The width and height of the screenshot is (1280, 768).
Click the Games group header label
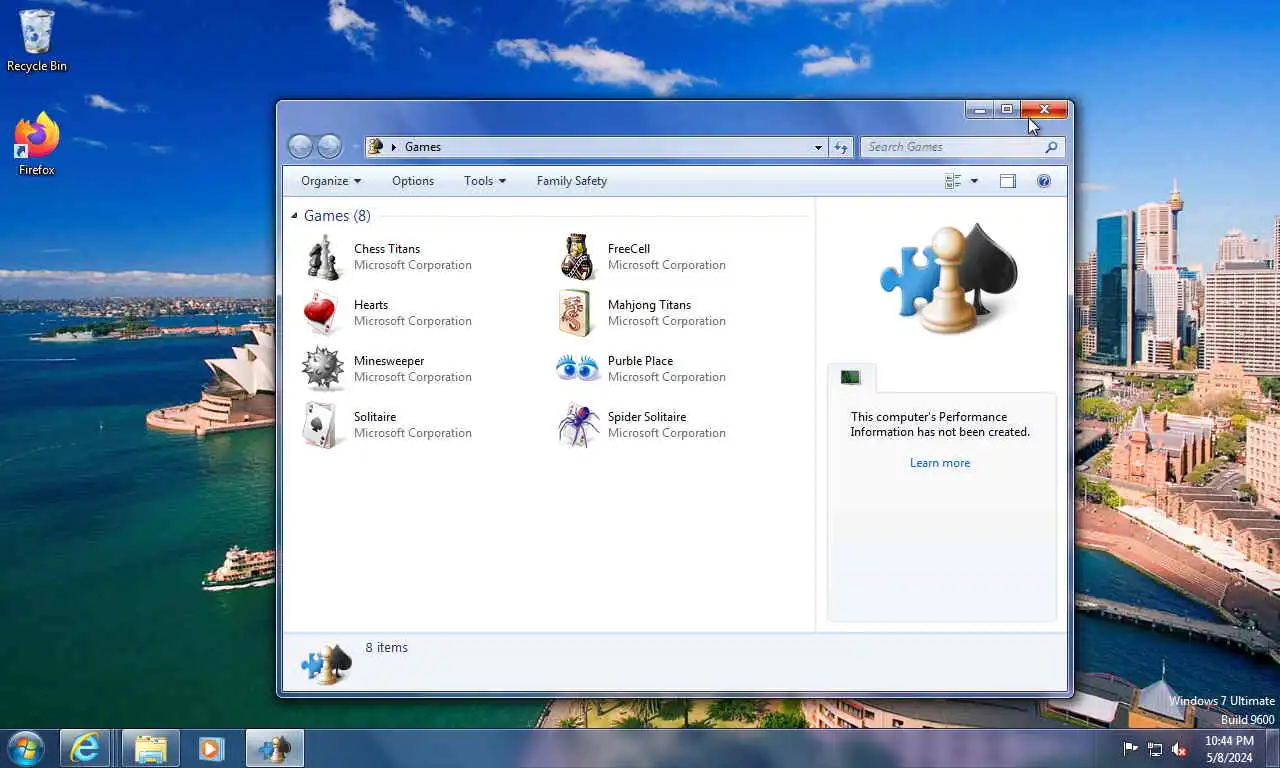(337, 216)
